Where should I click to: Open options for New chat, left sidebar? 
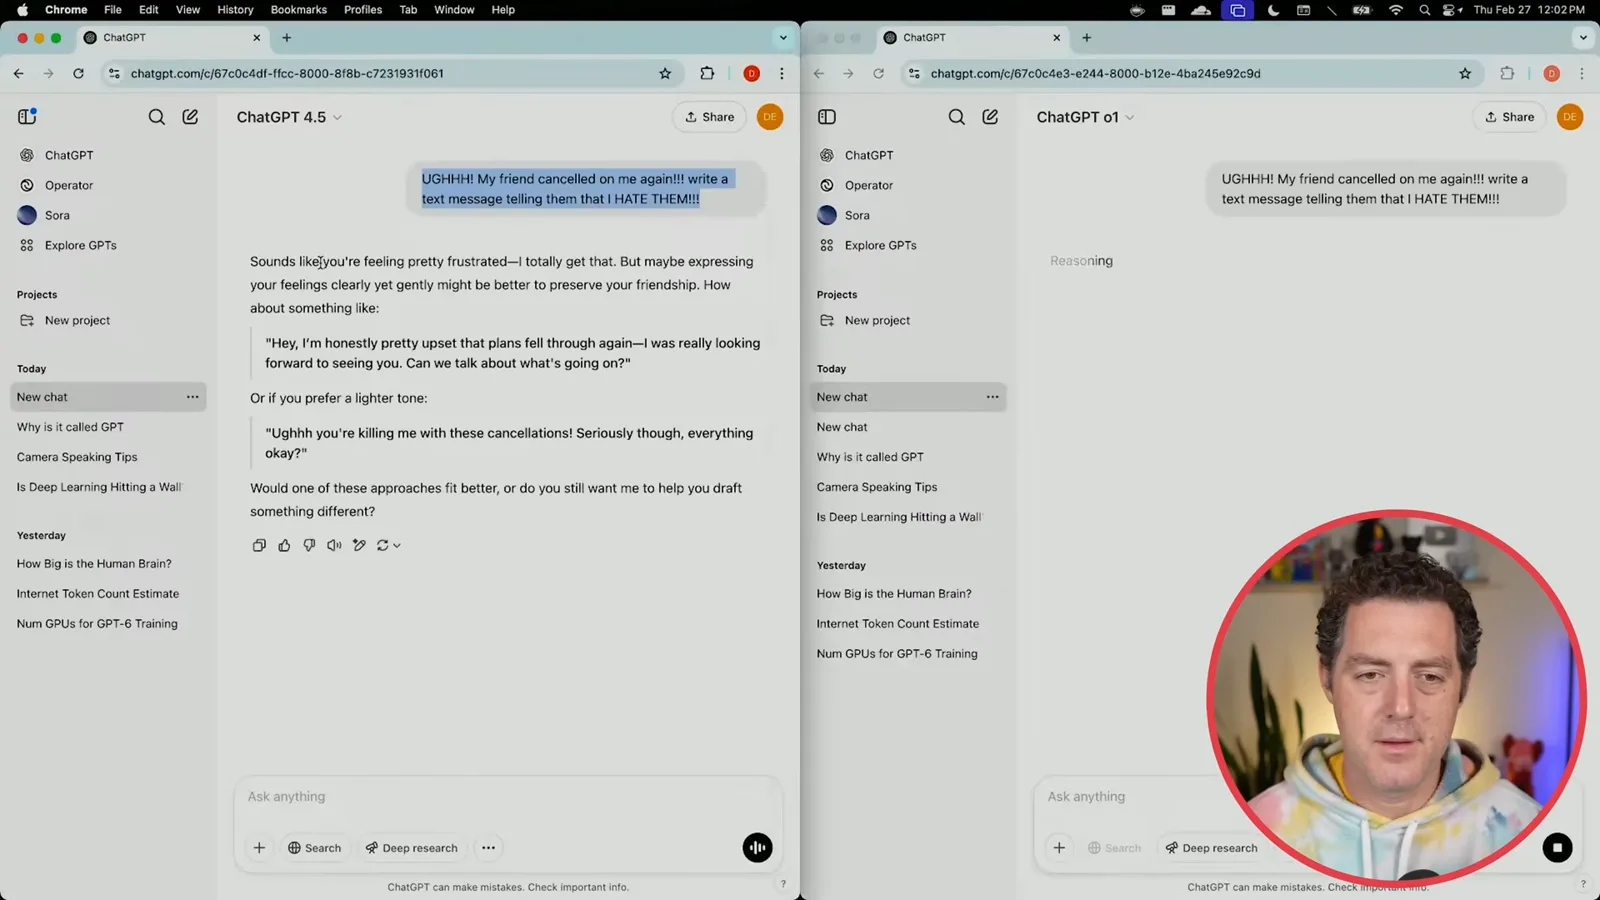(x=192, y=397)
